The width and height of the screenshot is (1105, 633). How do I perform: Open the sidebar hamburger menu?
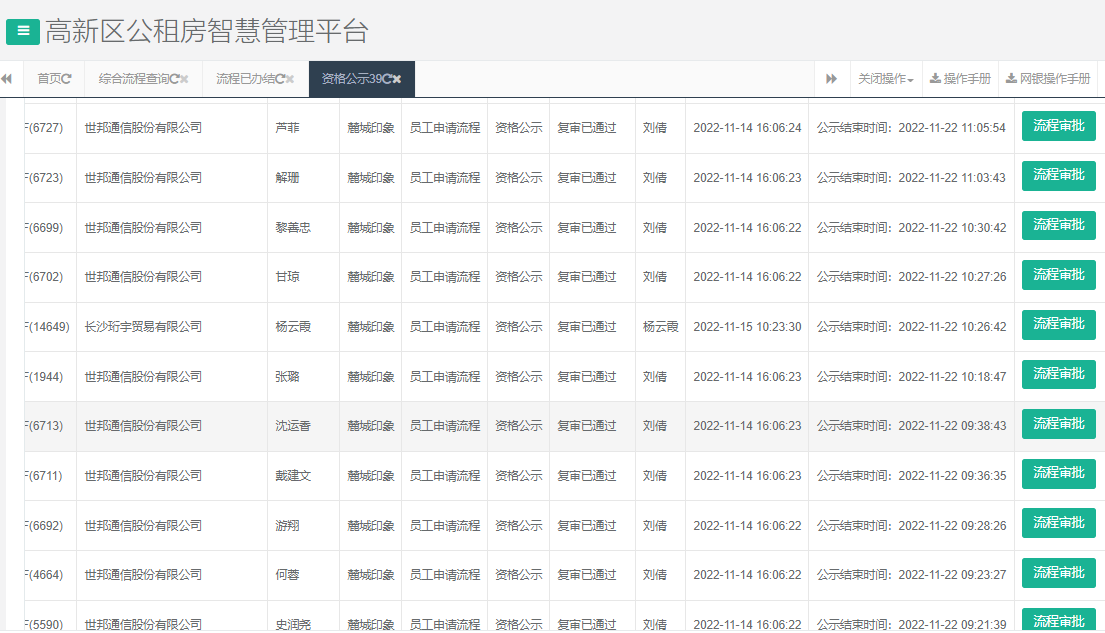(x=21, y=31)
